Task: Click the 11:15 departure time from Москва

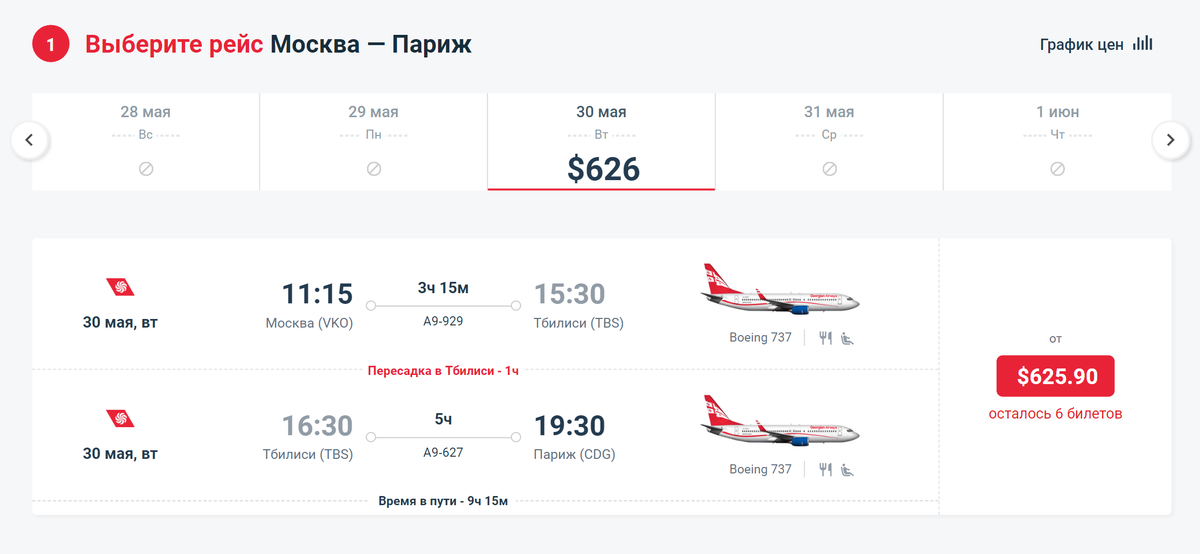Action: coord(317,294)
